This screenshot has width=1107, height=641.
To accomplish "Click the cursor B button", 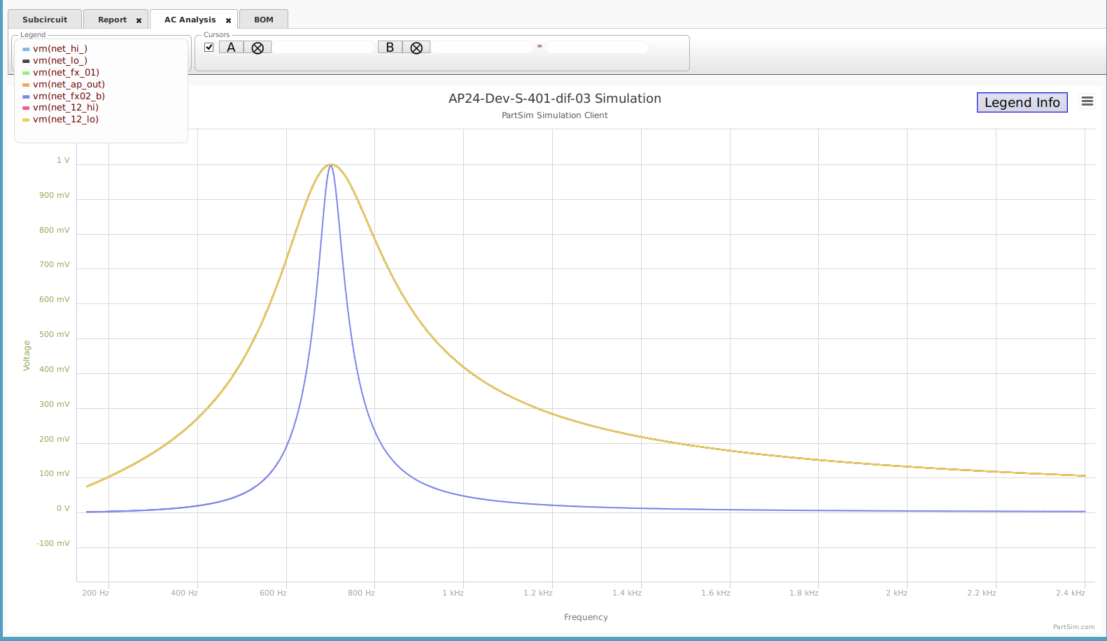I will (390, 47).
